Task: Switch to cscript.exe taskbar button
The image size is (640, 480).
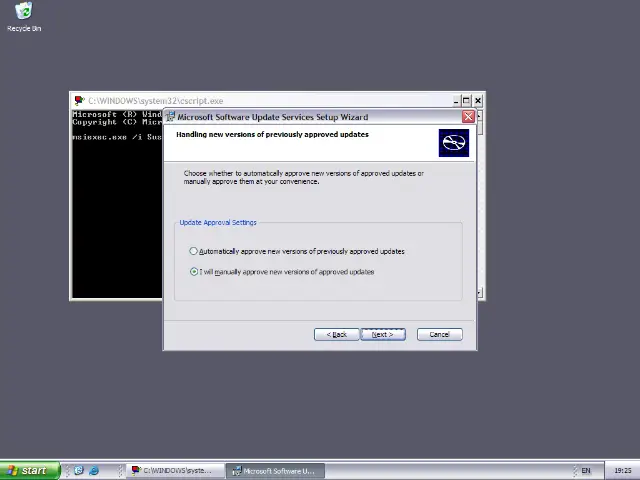Action: point(175,471)
